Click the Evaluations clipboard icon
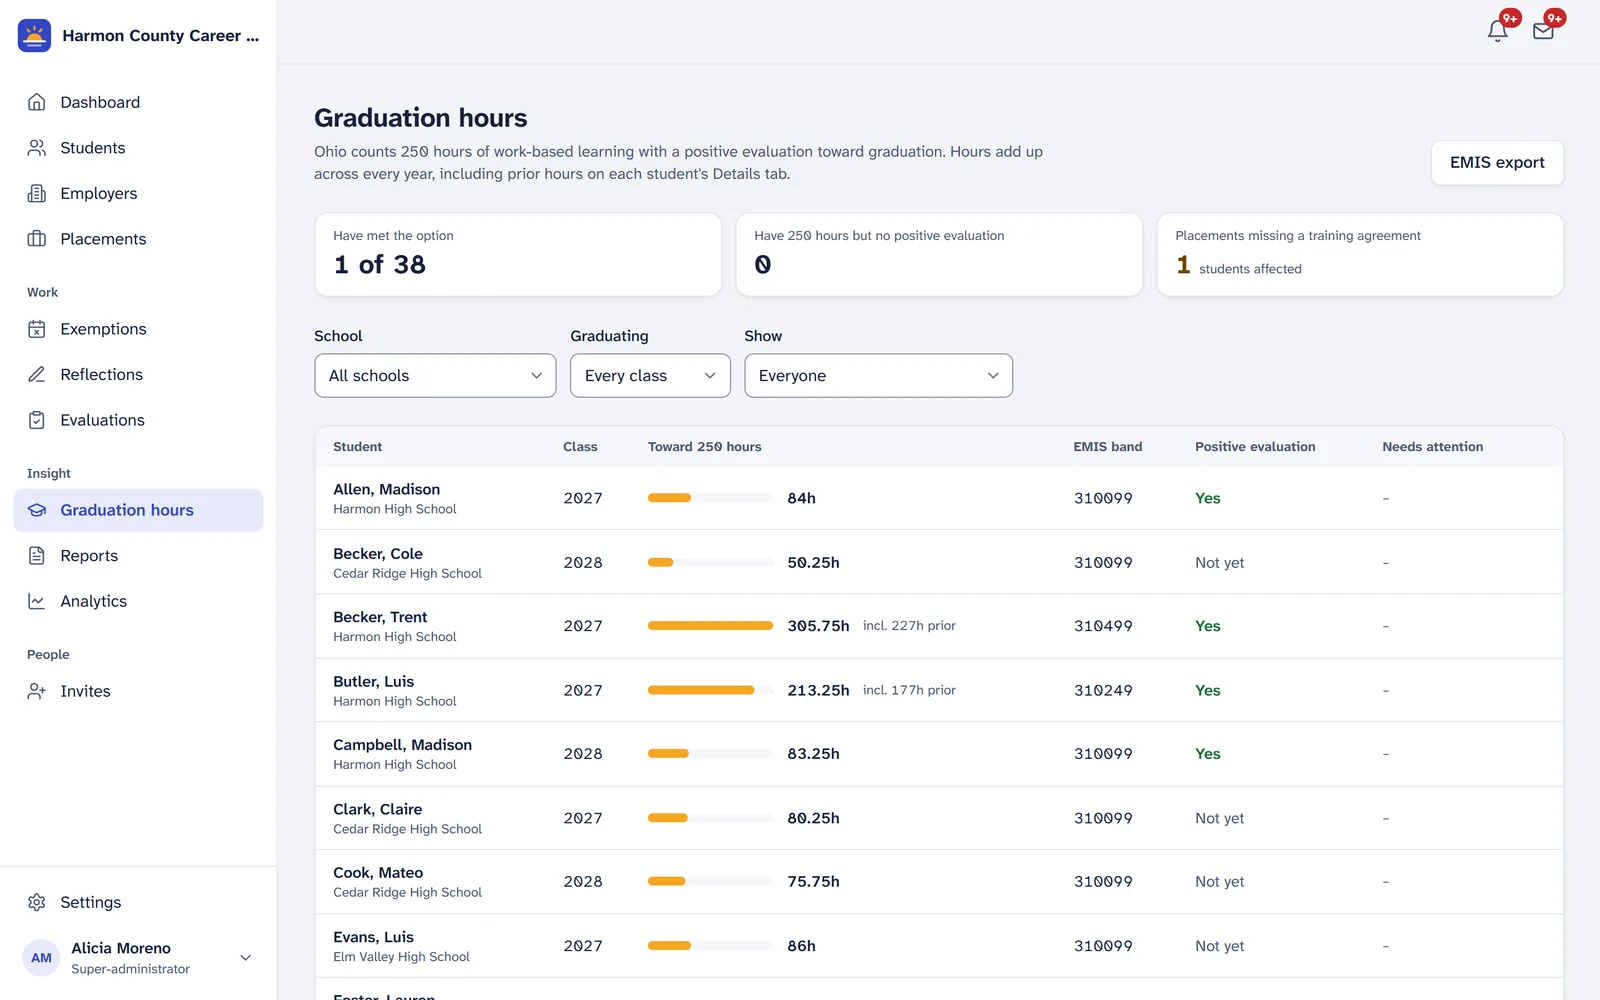The width and height of the screenshot is (1600, 1000). 37,420
